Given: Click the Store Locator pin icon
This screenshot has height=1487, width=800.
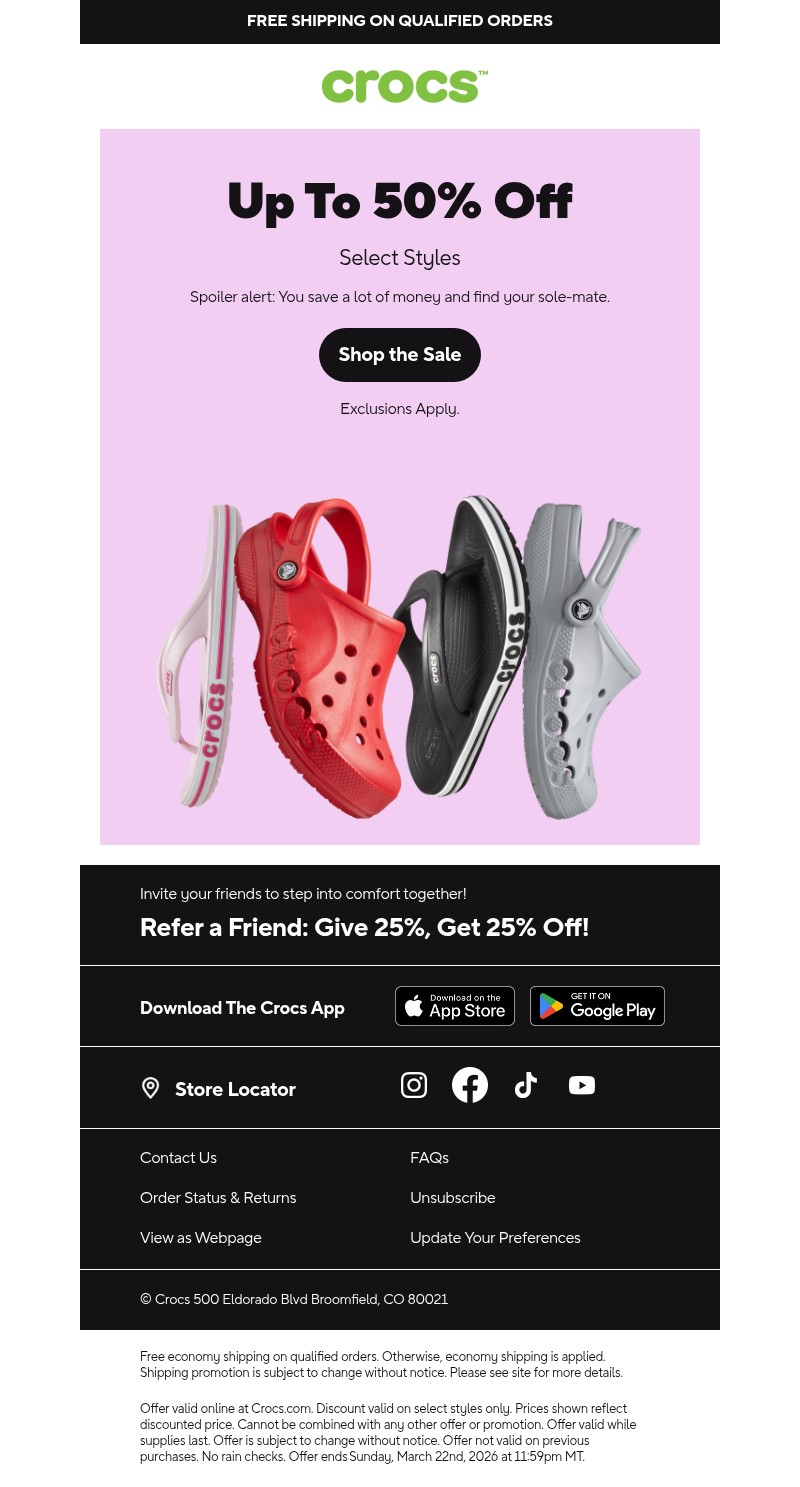Looking at the screenshot, I should [151, 1088].
